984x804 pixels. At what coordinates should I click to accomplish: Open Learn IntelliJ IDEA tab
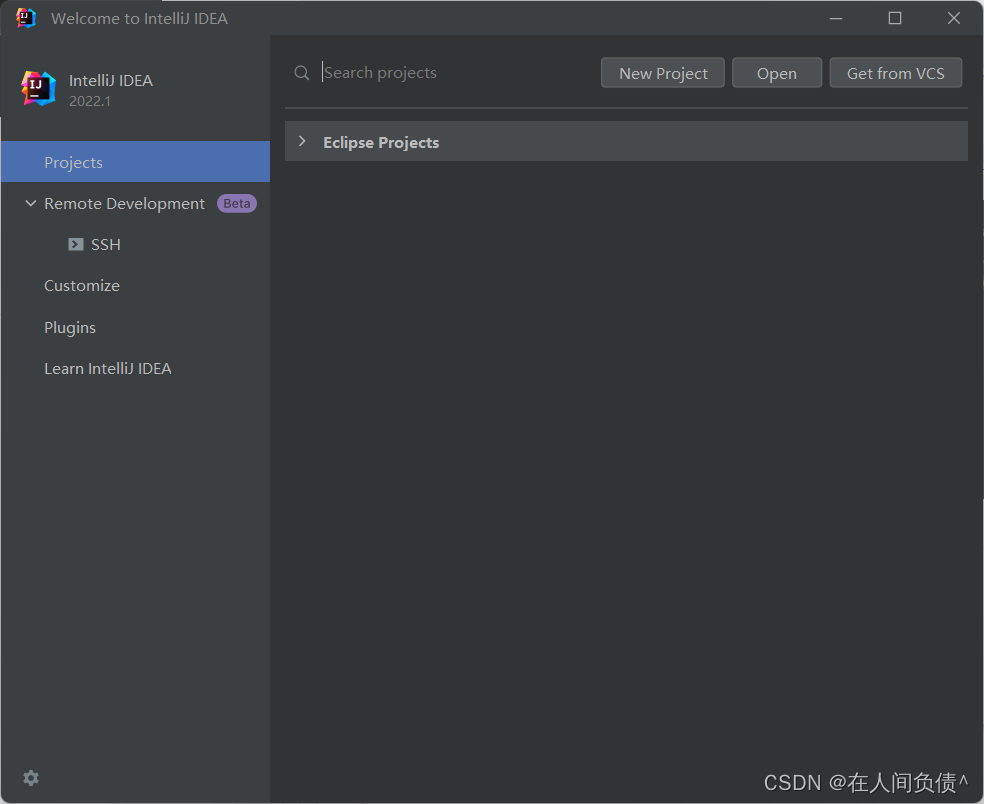pos(107,368)
